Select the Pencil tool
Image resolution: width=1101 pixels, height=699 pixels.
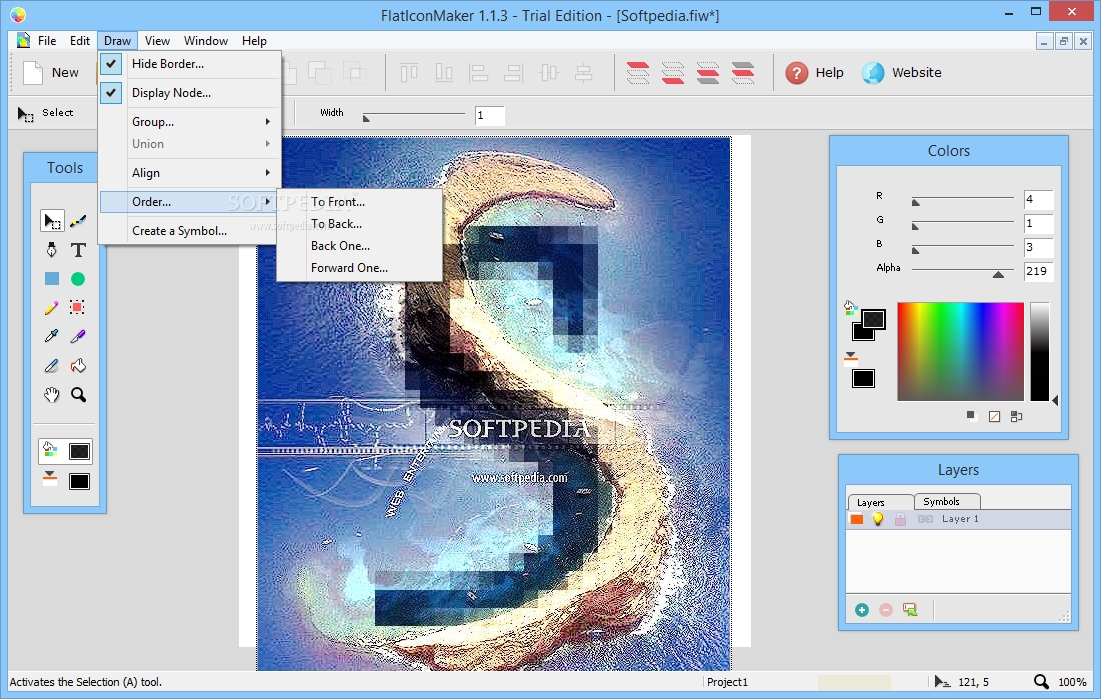tap(52, 308)
